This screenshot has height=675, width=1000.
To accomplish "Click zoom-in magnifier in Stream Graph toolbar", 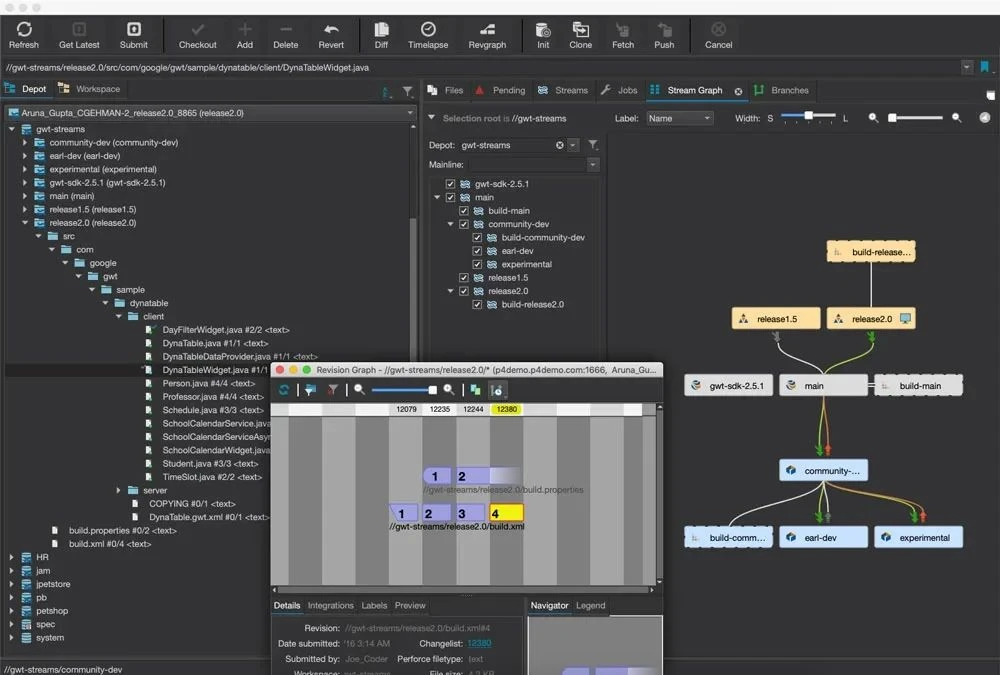I will [957, 118].
